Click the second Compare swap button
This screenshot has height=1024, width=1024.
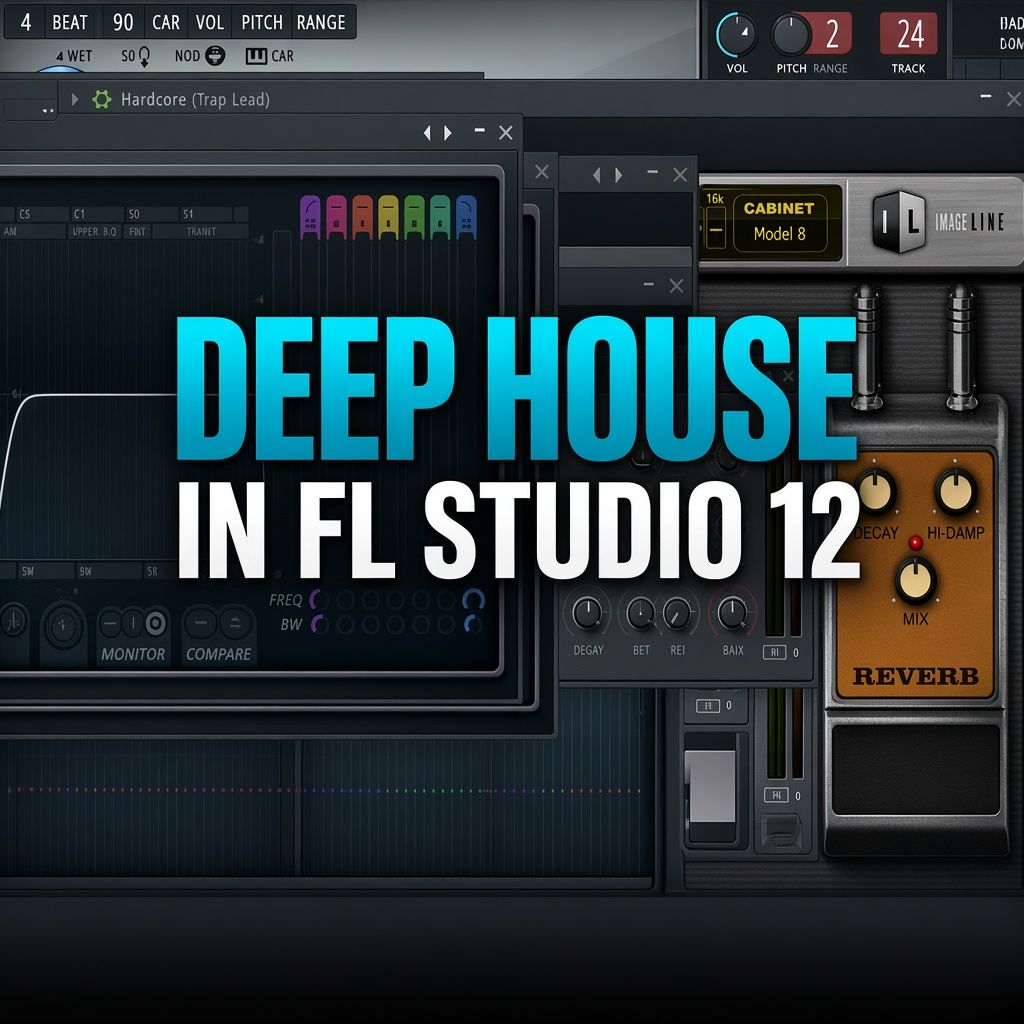coord(234,624)
